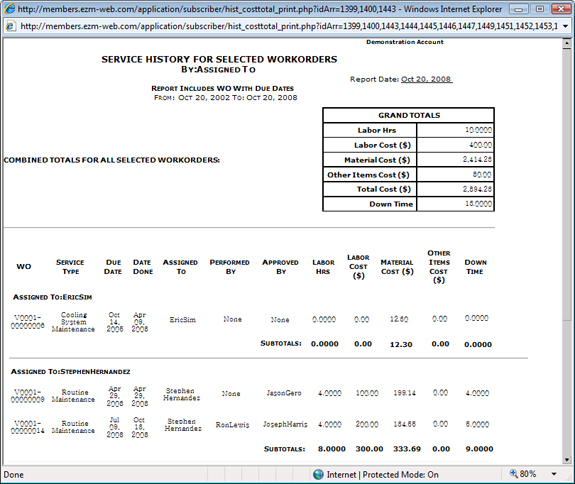Click the Done status bar text

pos(14,474)
